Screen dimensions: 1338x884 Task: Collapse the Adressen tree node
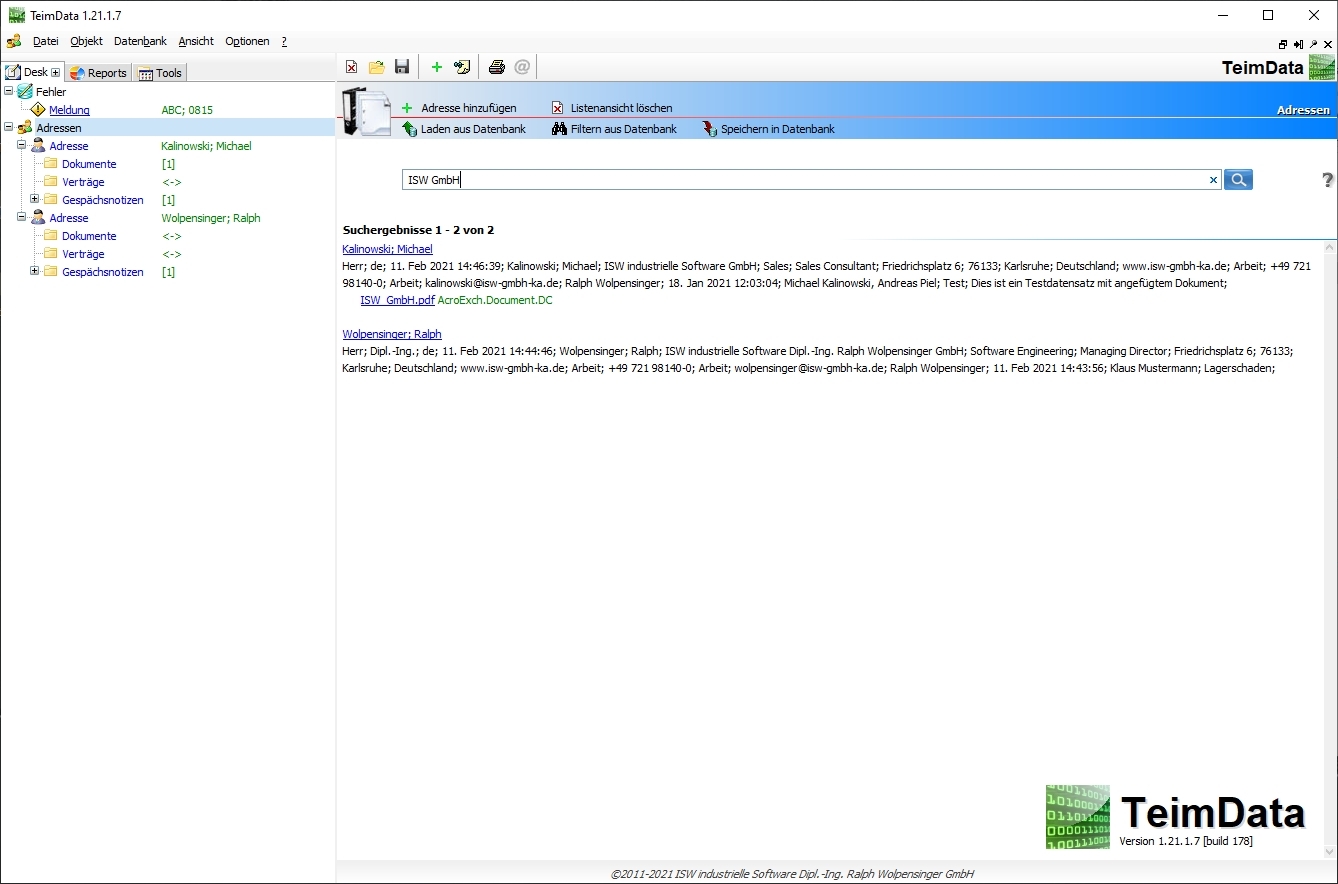click(9, 127)
